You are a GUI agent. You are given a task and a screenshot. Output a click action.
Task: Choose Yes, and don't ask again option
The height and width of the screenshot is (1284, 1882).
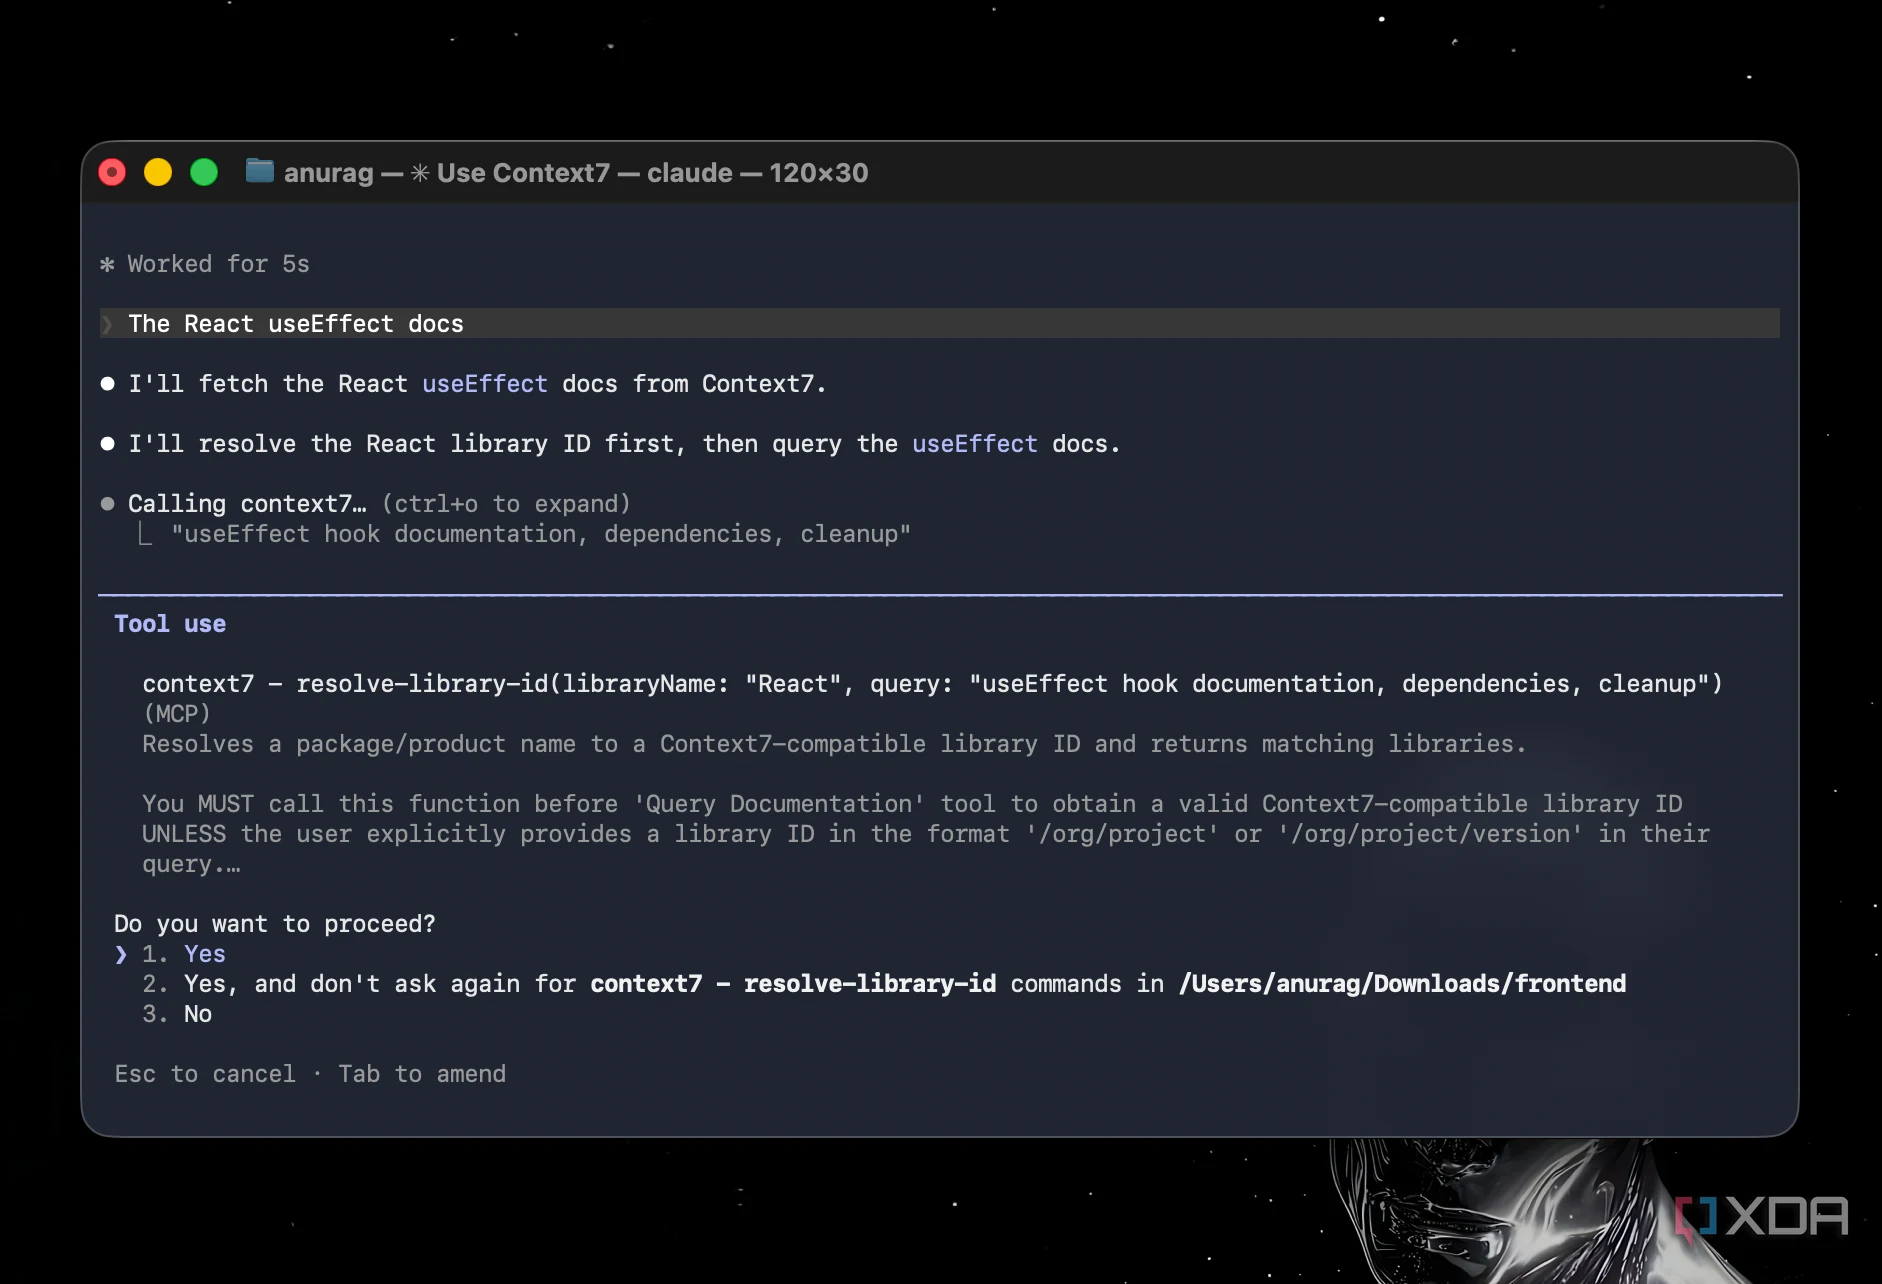884,984
